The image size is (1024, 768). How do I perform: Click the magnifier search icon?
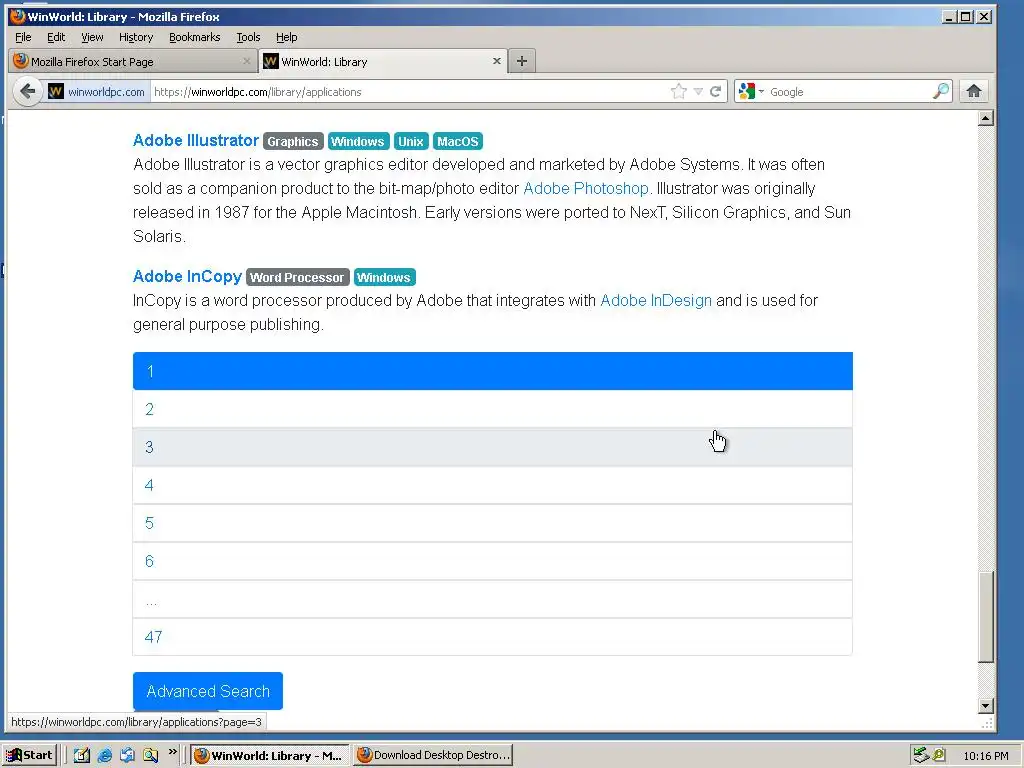[x=940, y=91]
